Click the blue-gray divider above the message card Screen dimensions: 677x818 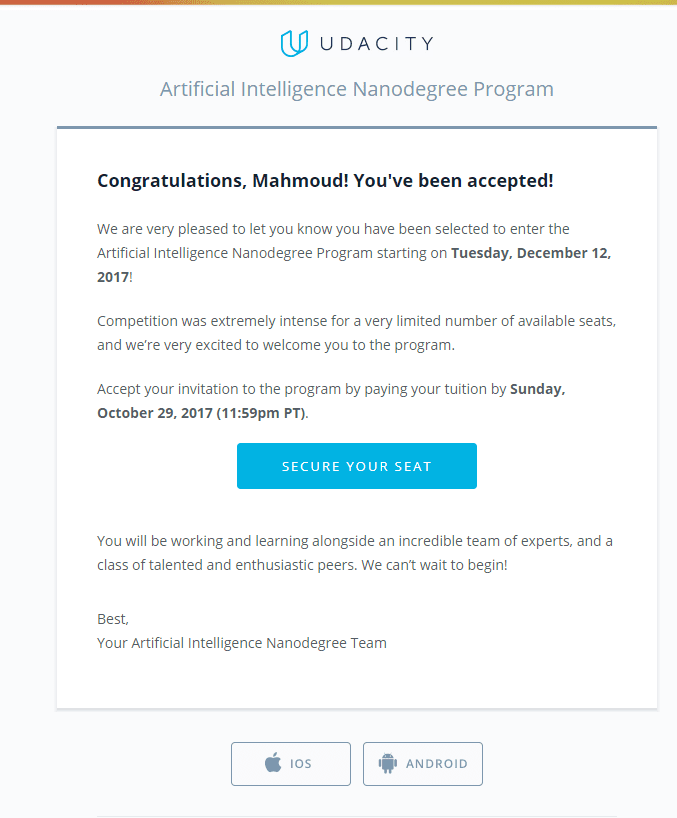click(357, 128)
